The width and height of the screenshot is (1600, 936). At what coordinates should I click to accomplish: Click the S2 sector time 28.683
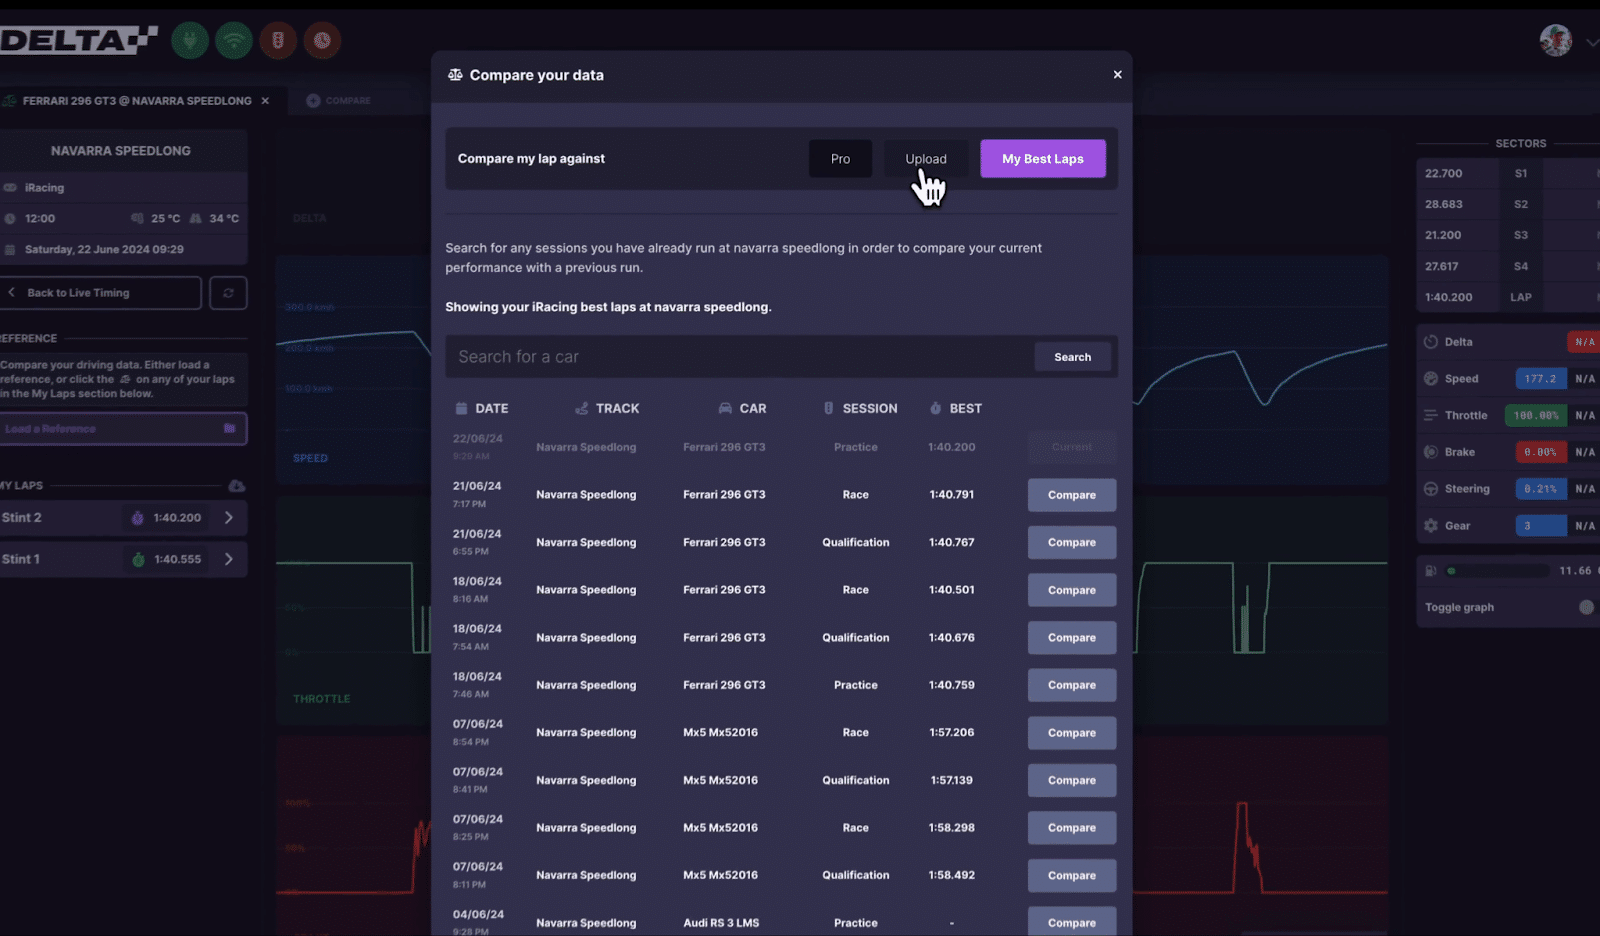(x=1443, y=204)
